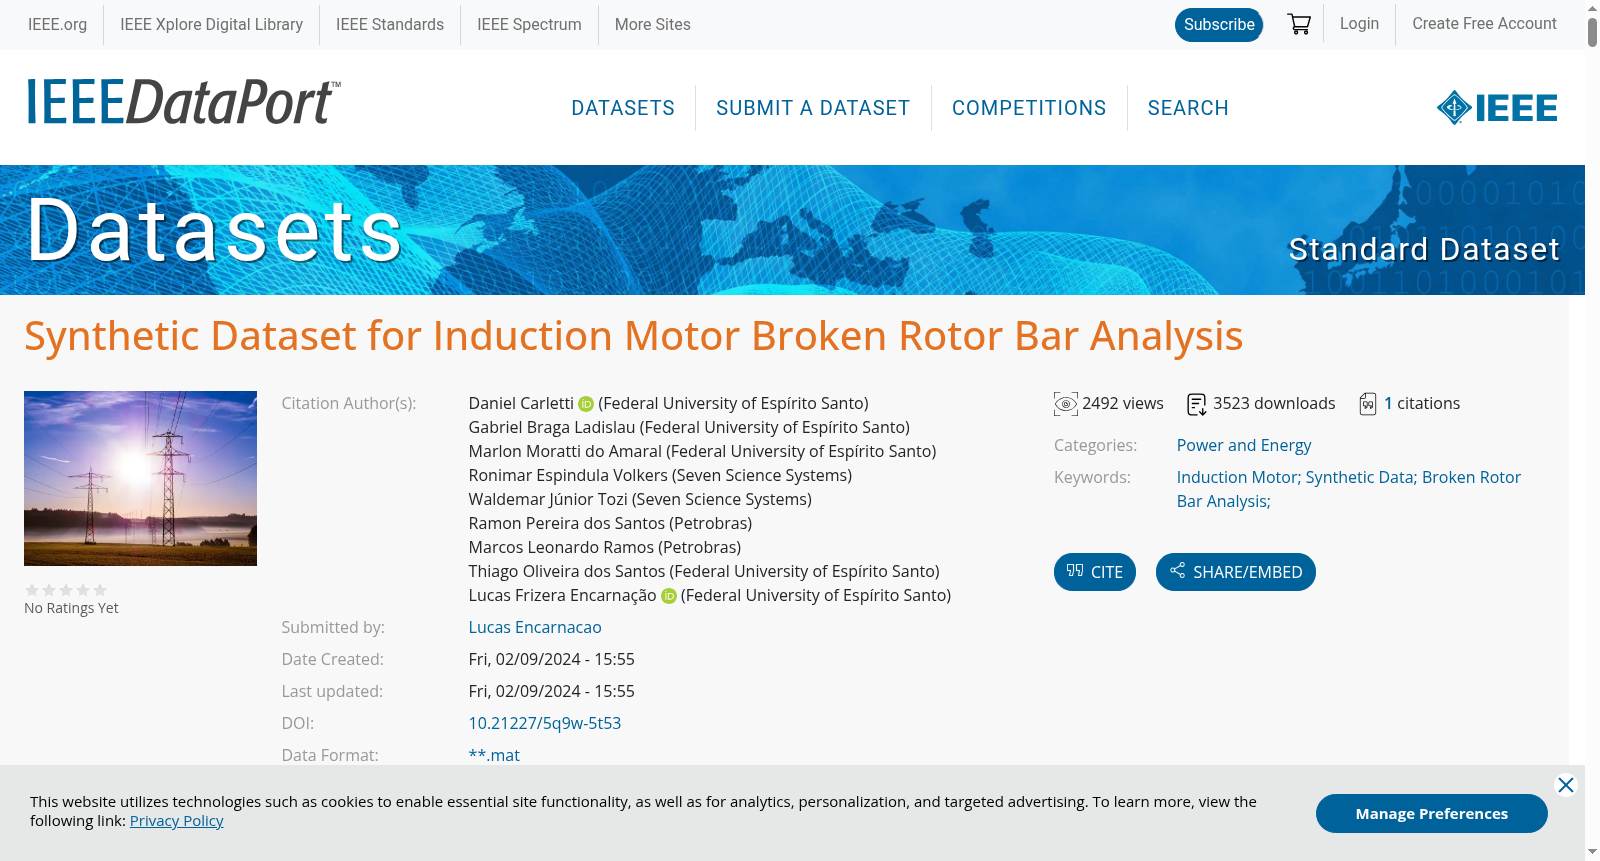Expand the More Sites menu
Viewport: 1600px width, 861px height.
click(x=652, y=24)
